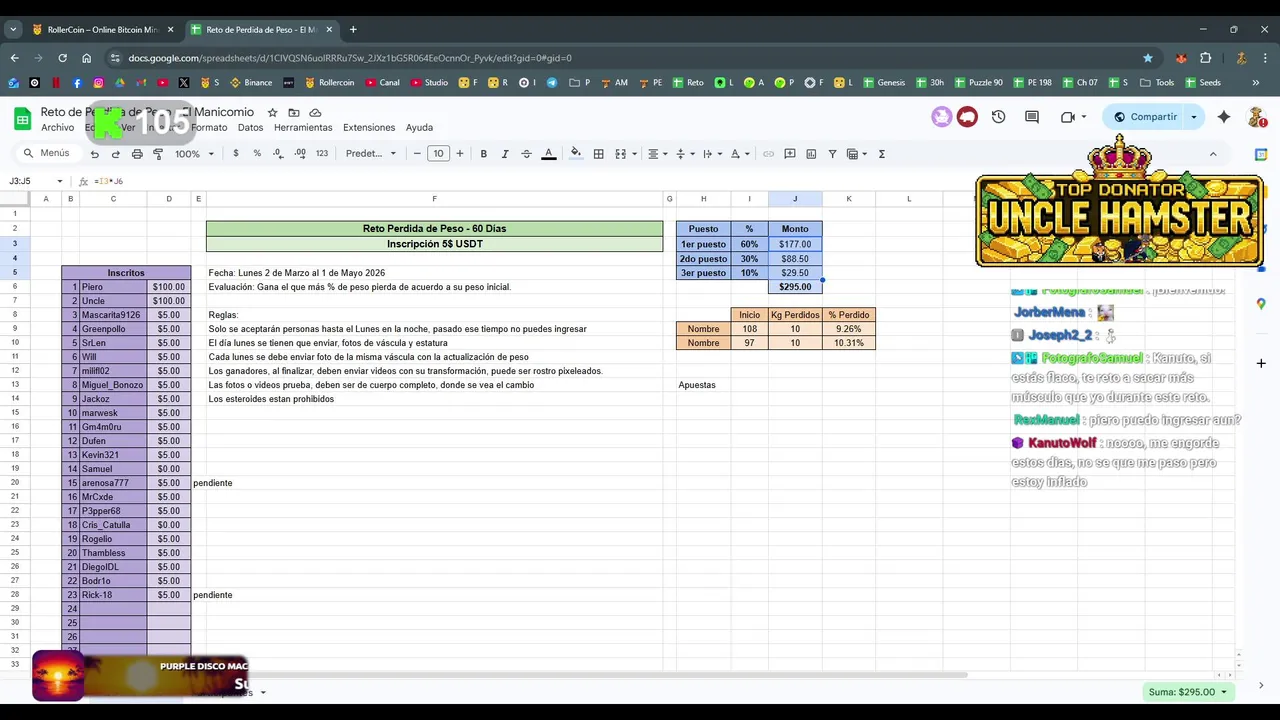Image resolution: width=1280 pixels, height=720 pixels.
Task: Click the Insert chart icon
Action: [x=811, y=154]
